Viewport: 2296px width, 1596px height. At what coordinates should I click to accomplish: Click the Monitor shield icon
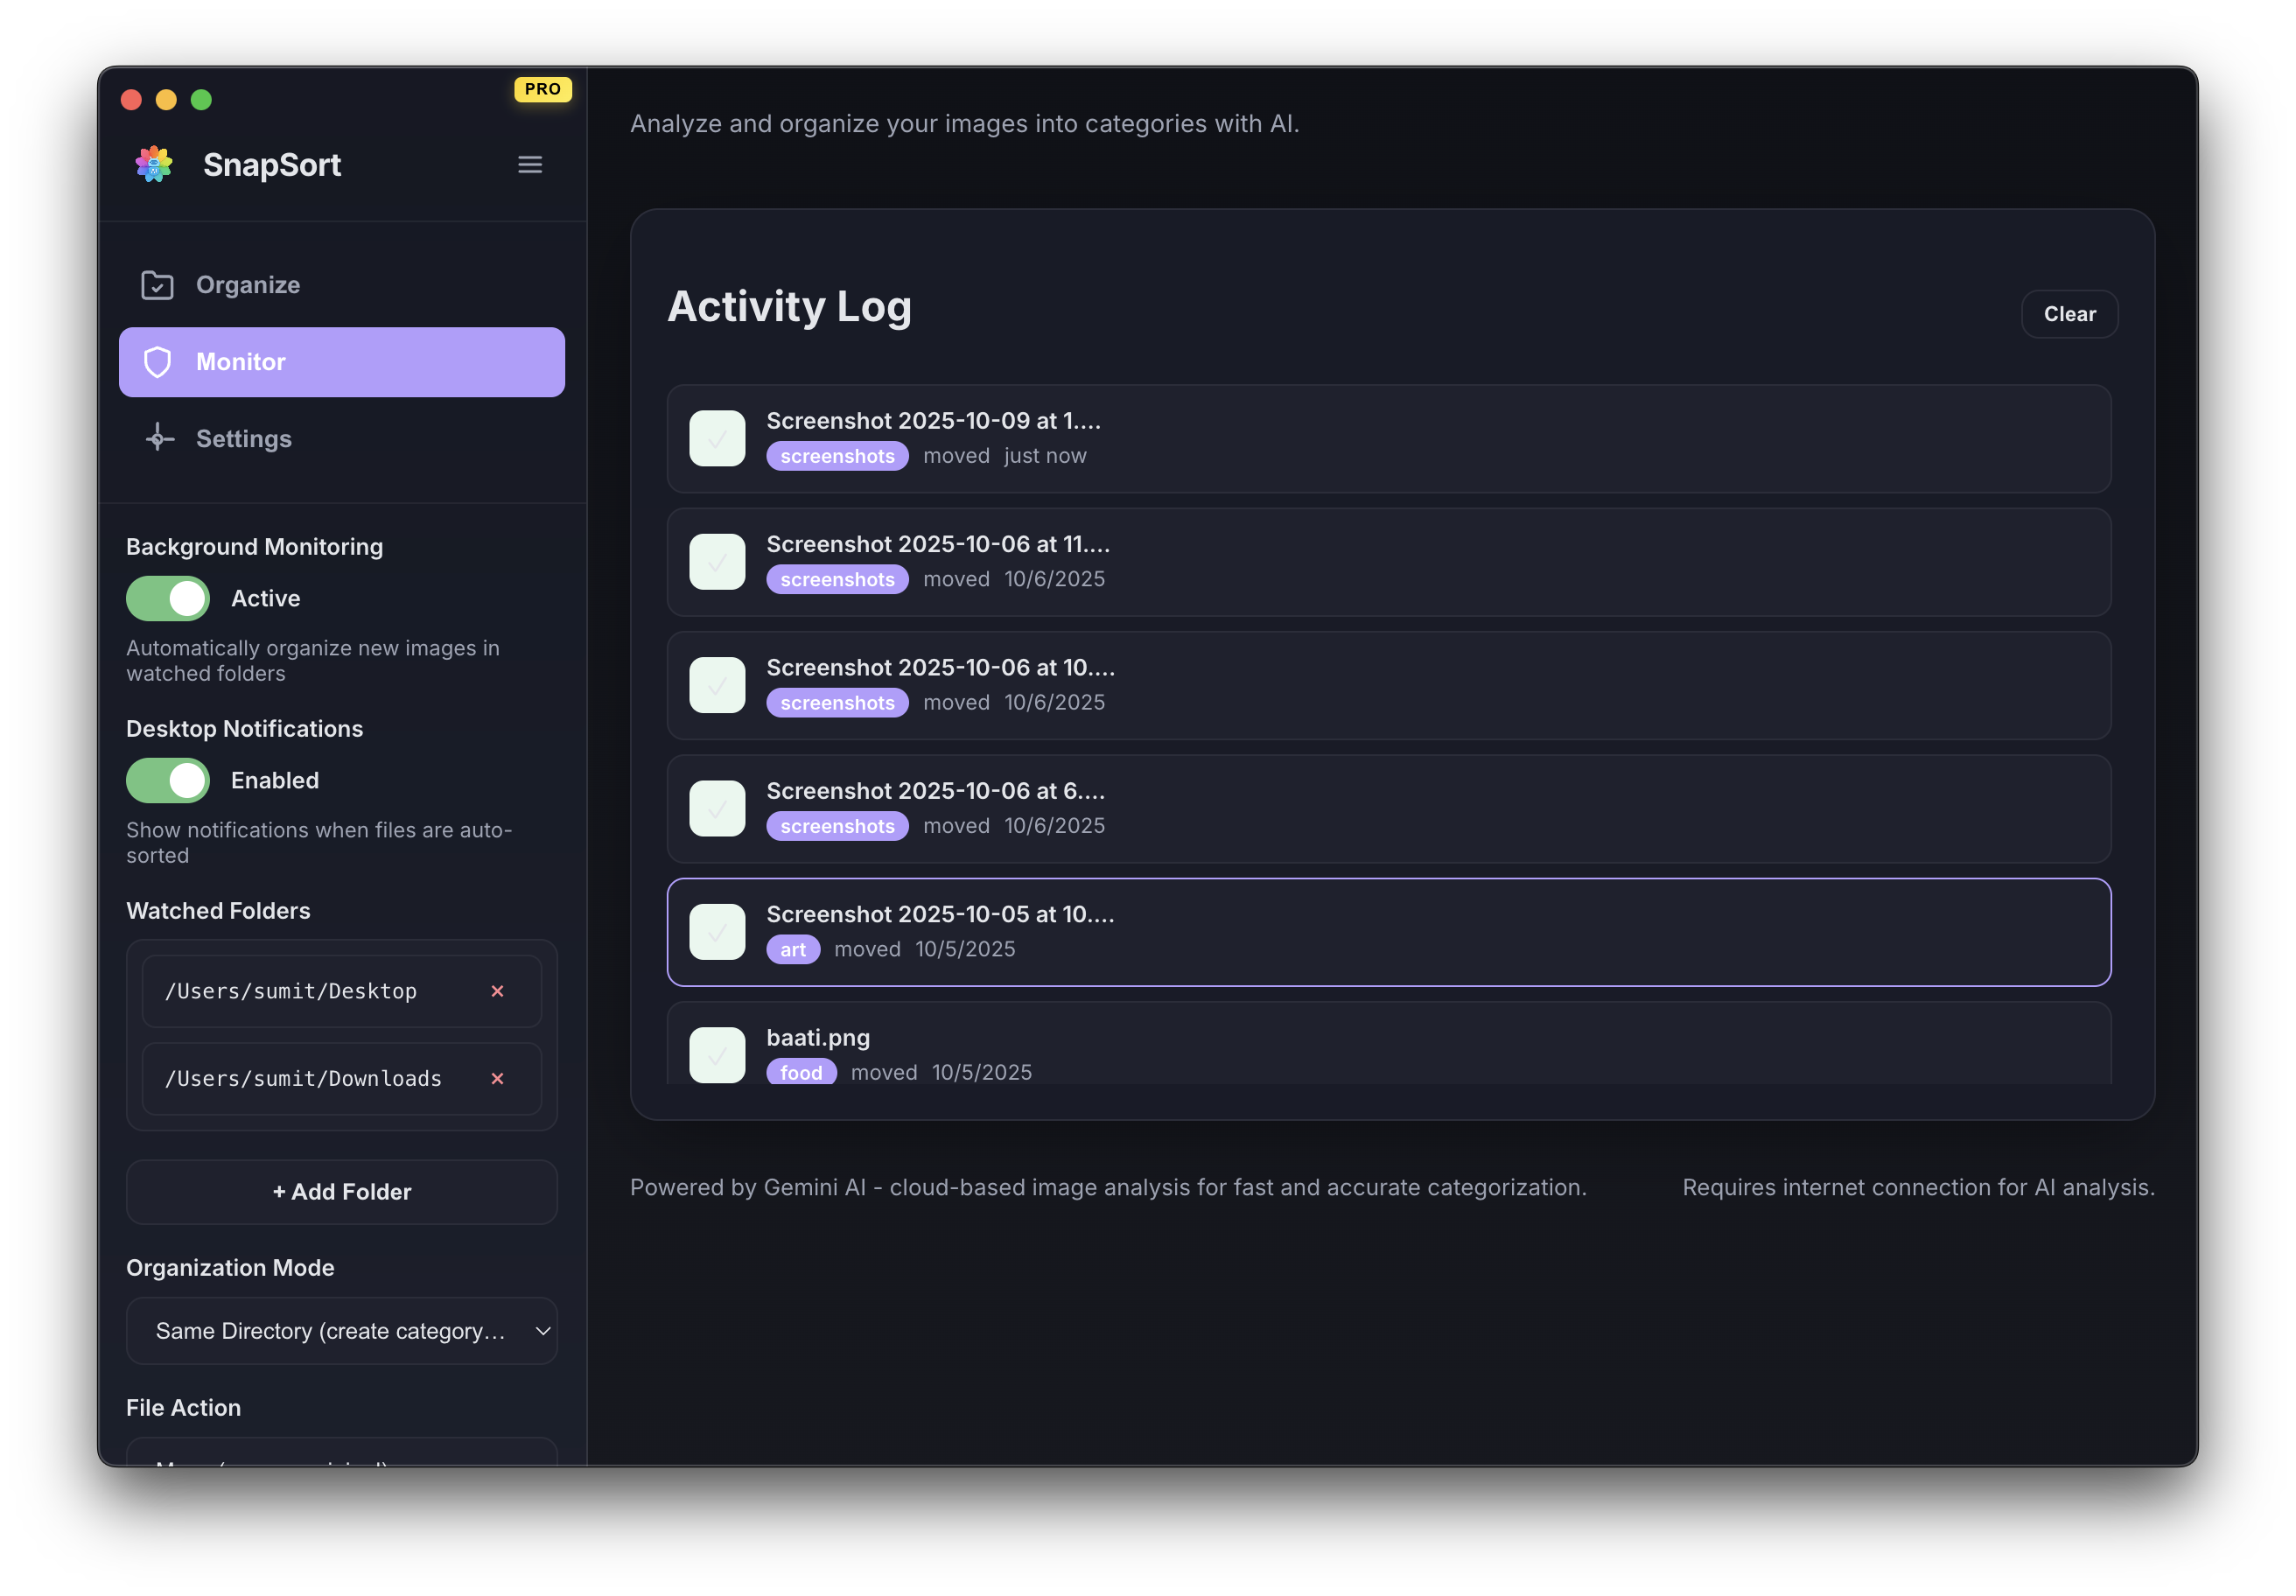pos(157,362)
